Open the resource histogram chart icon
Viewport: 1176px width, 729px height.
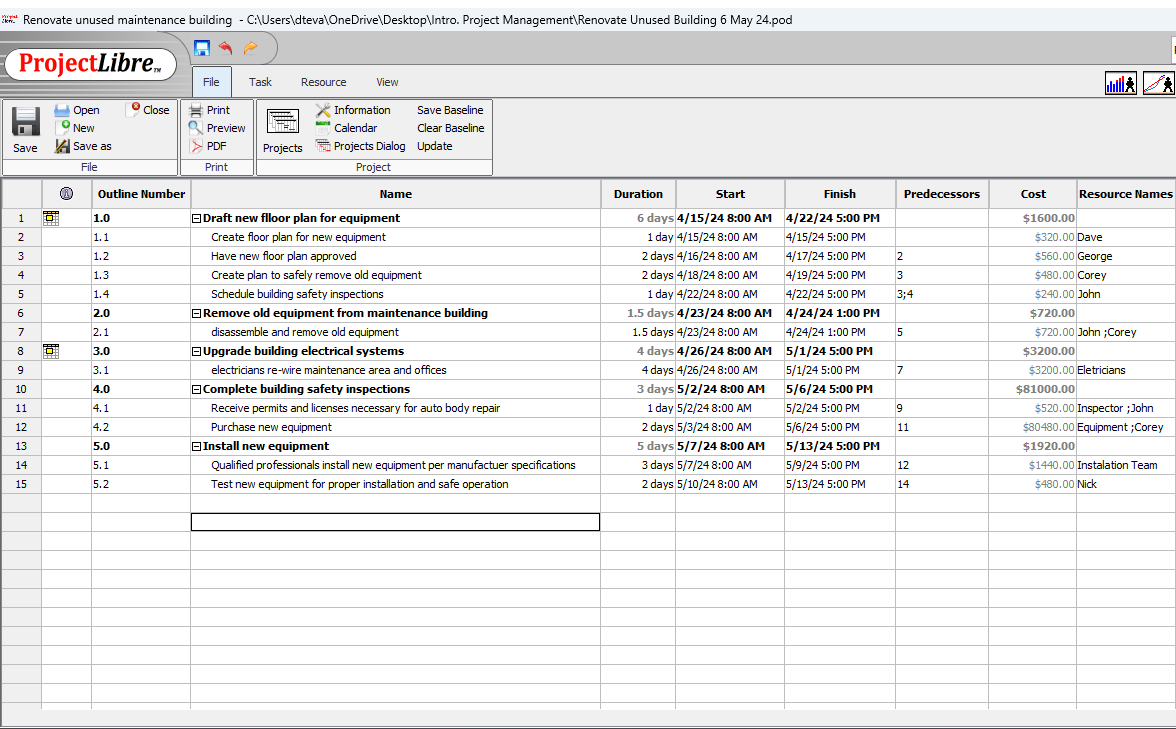[1120, 84]
